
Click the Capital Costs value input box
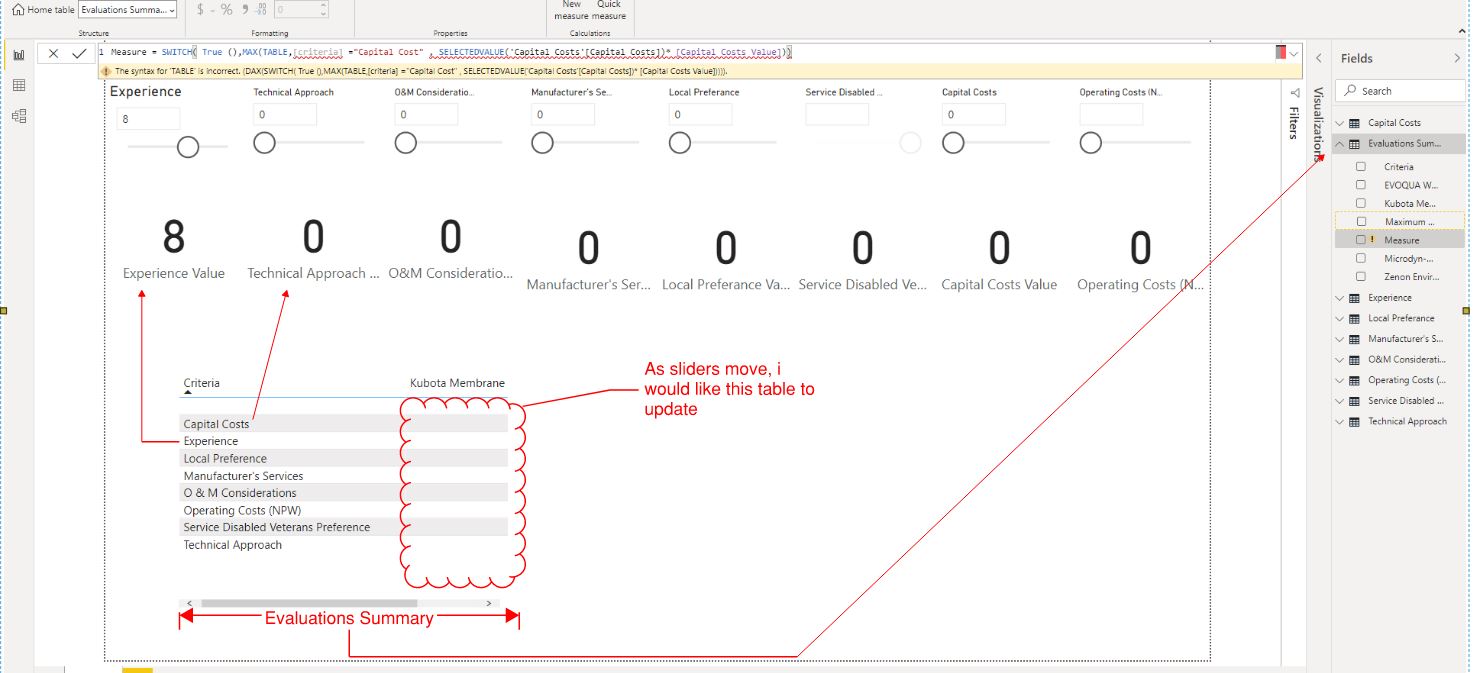click(x=973, y=114)
